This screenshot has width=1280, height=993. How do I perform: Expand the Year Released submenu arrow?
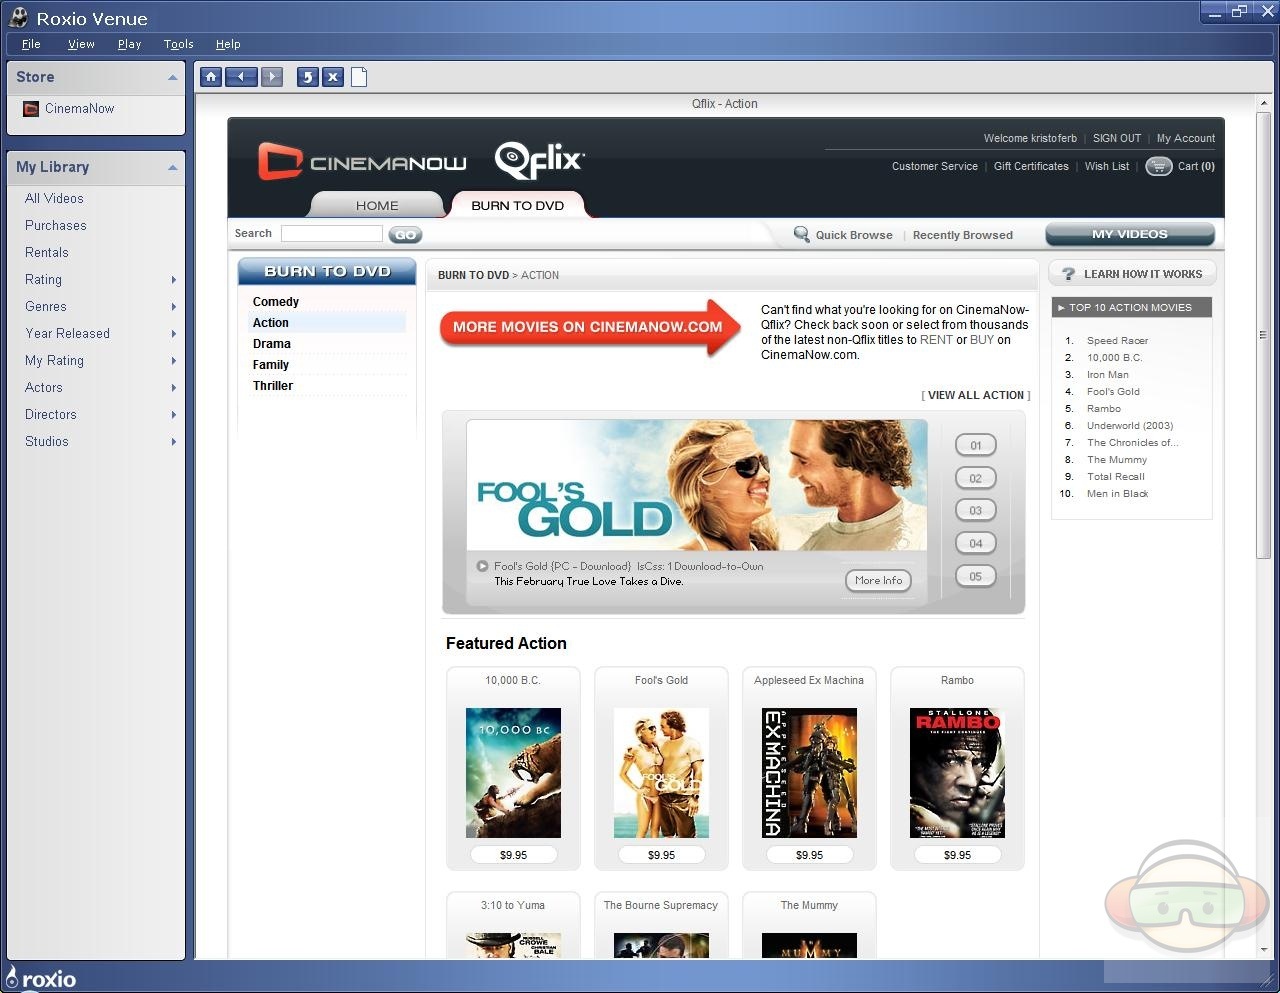[174, 334]
